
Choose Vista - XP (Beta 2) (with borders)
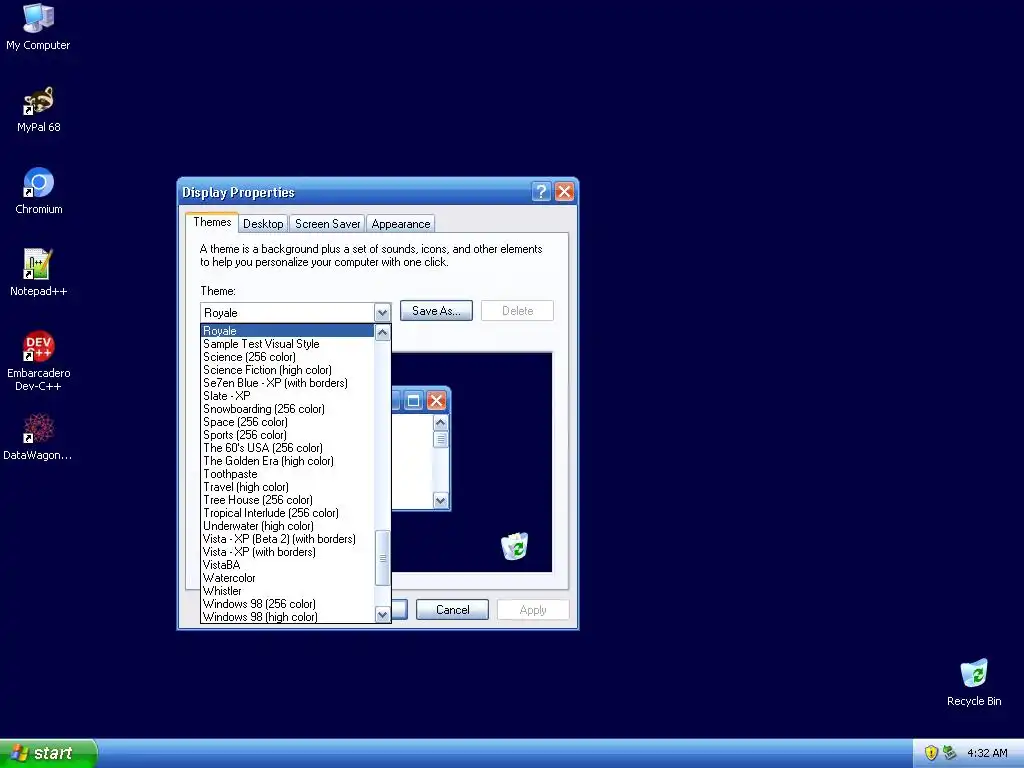click(287, 539)
